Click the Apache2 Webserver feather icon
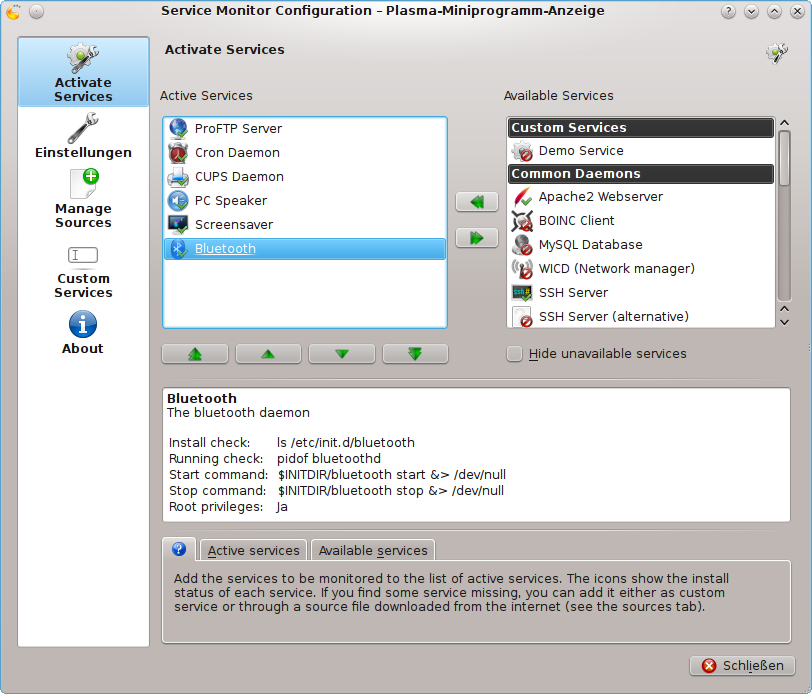This screenshot has width=812, height=694. click(522, 197)
